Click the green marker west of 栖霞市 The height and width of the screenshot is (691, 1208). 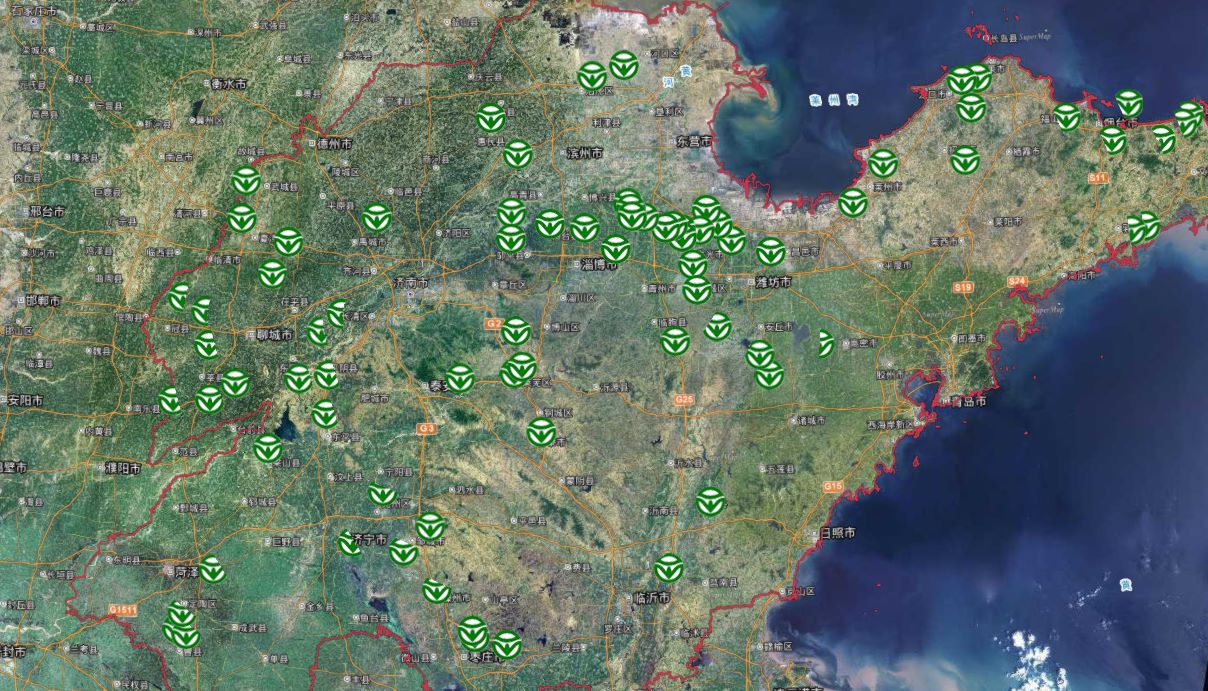click(x=964, y=159)
